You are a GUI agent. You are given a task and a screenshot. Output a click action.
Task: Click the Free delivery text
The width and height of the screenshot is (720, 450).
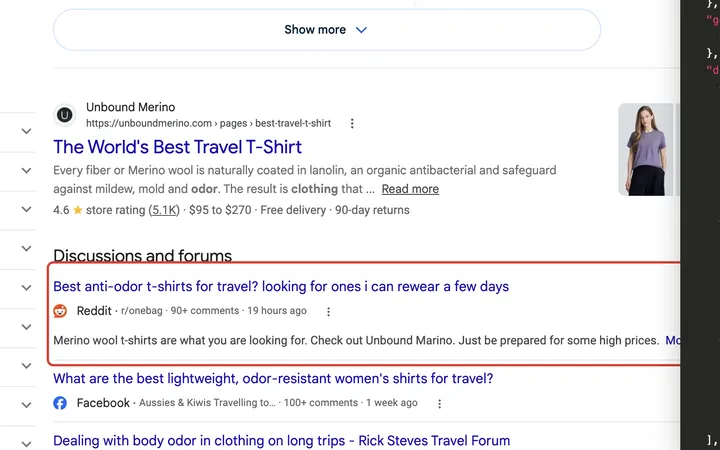pyautogui.click(x=293, y=210)
